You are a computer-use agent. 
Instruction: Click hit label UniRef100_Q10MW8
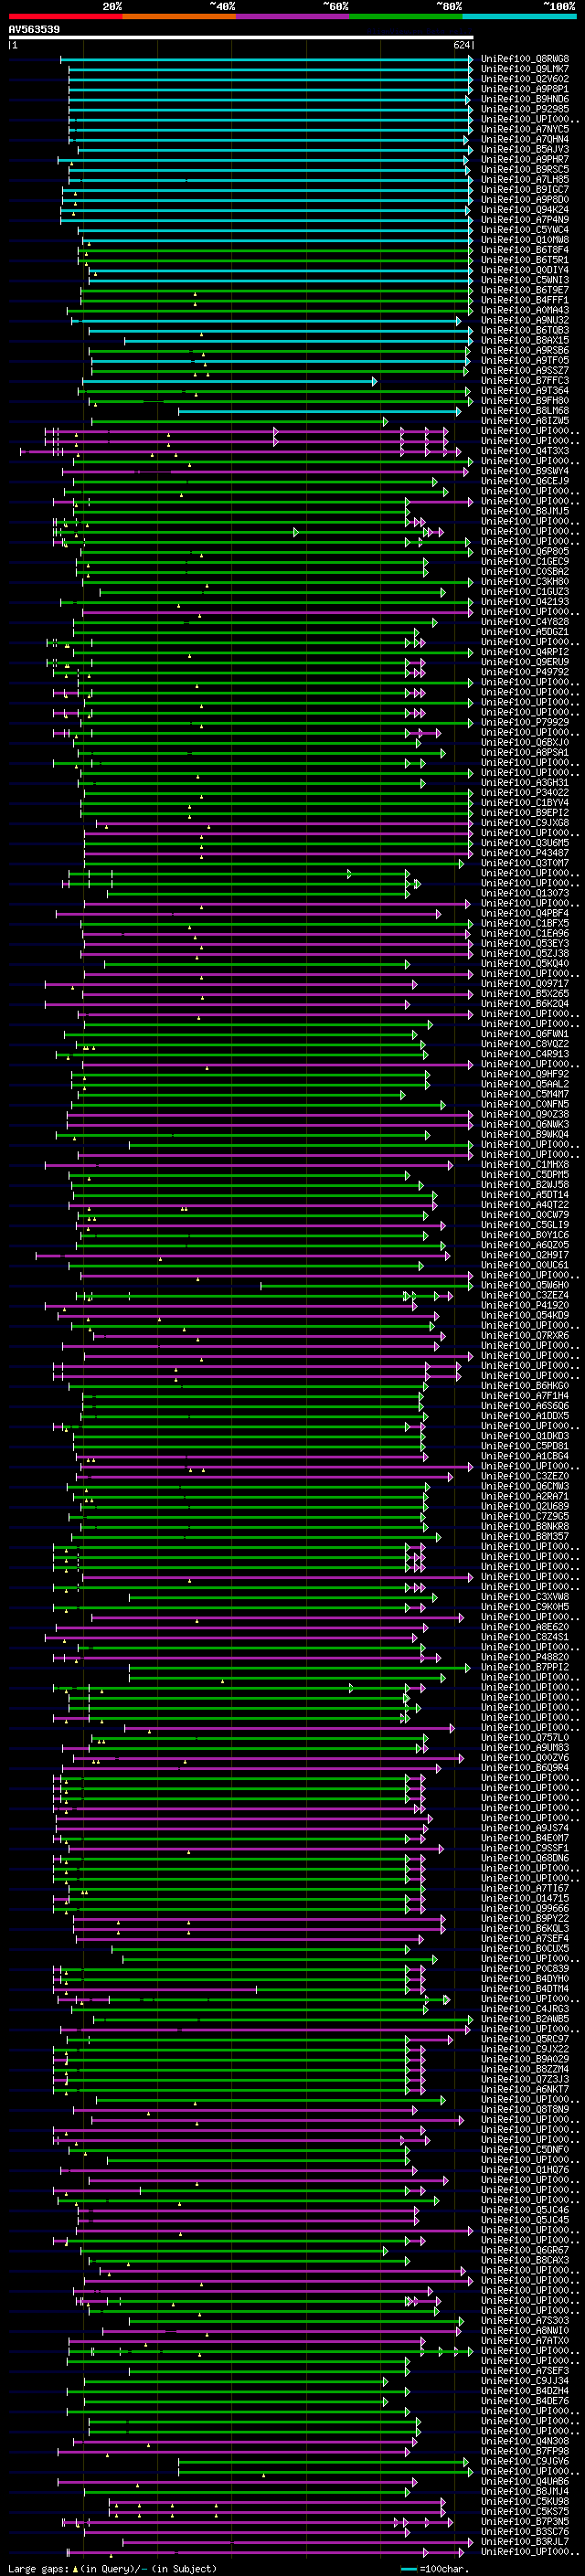(x=525, y=239)
